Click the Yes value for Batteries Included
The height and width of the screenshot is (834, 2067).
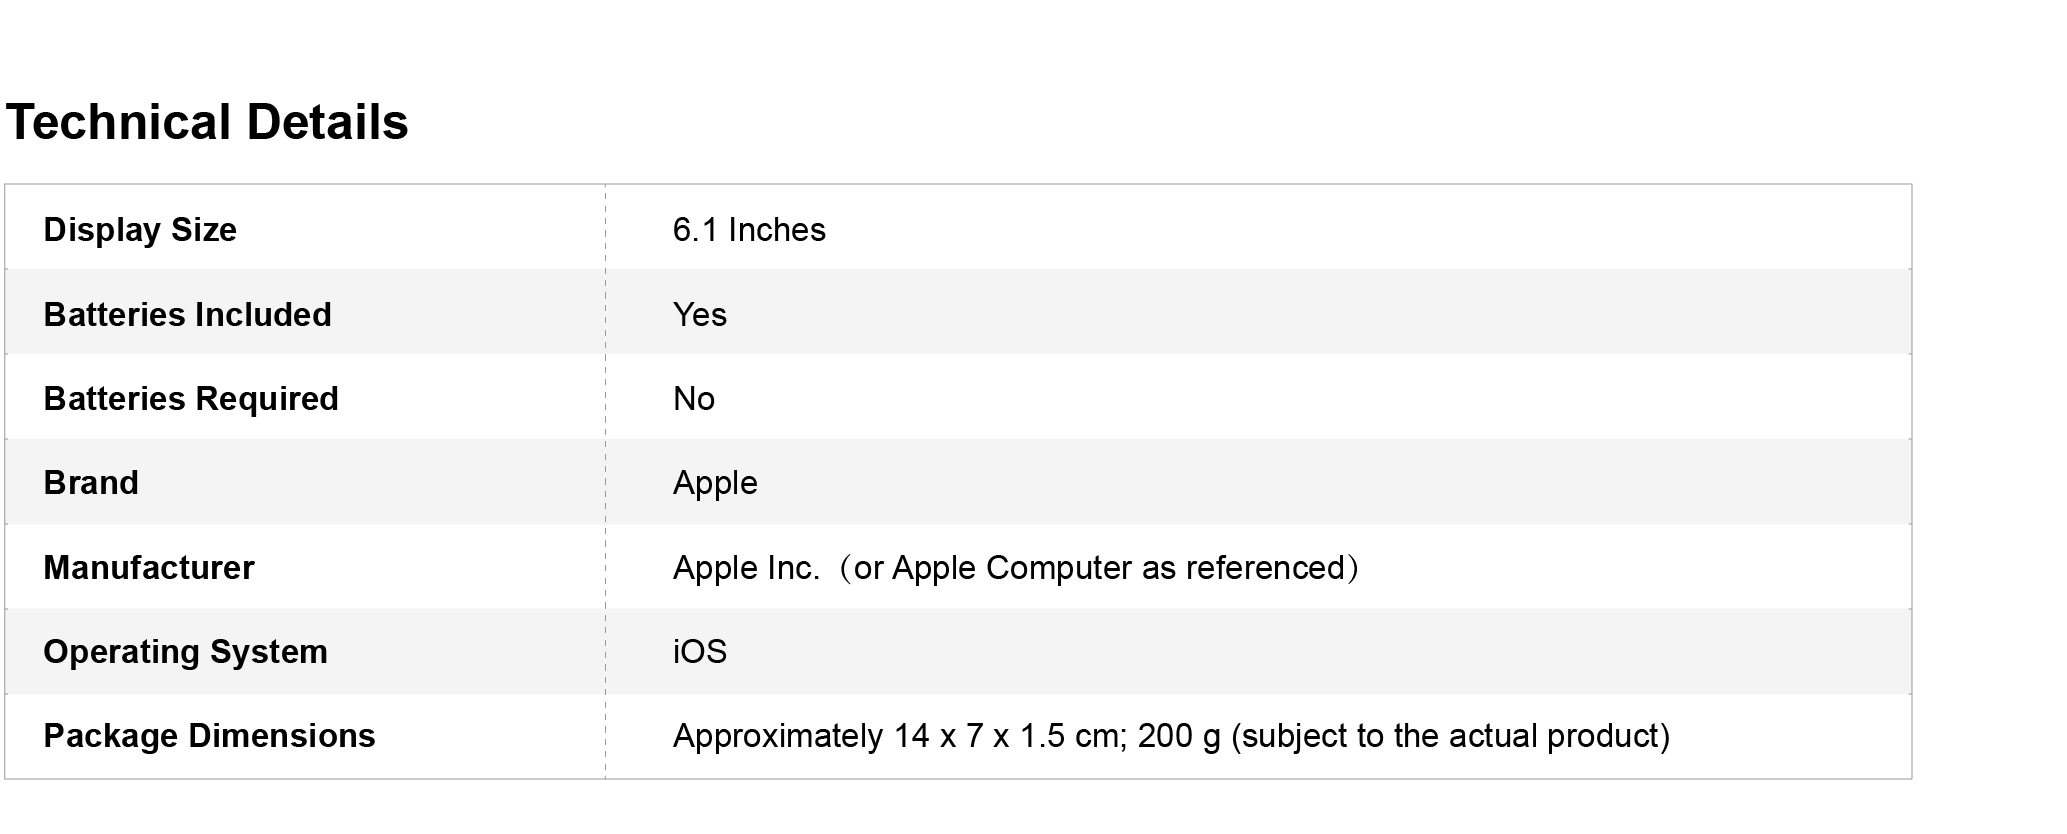coord(699,315)
